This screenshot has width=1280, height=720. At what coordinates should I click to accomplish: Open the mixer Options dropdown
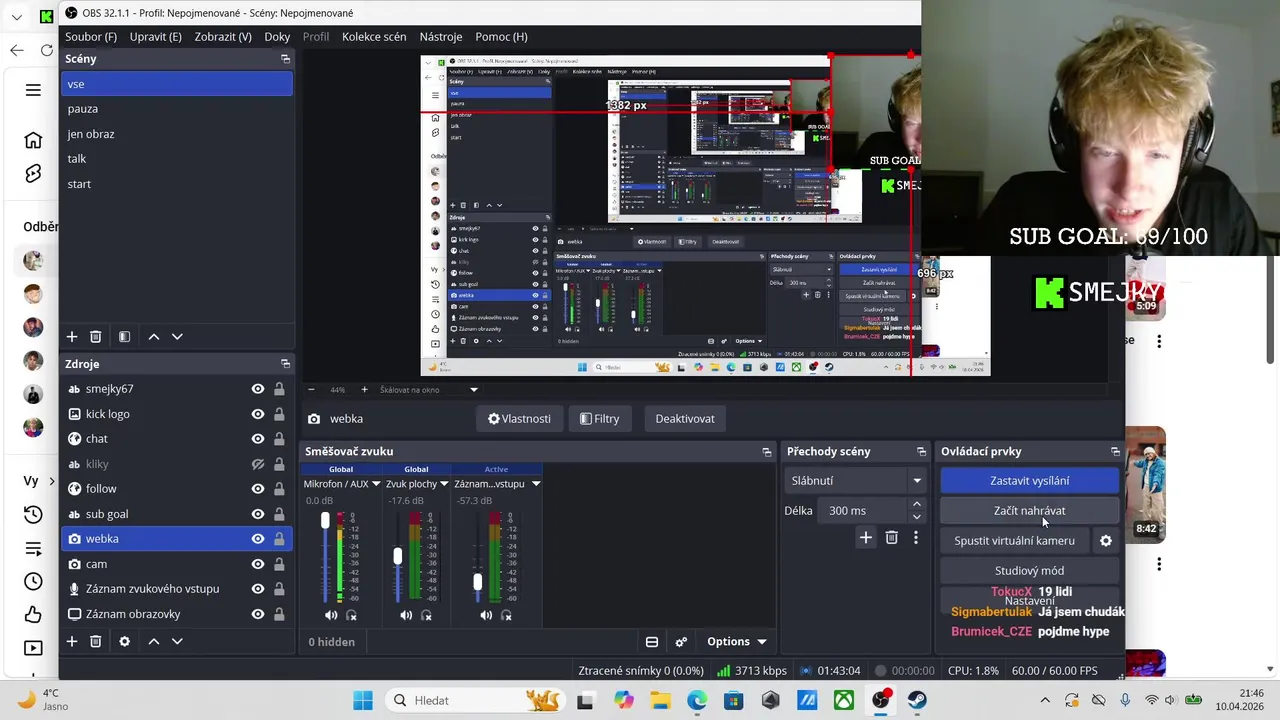(x=737, y=642)
